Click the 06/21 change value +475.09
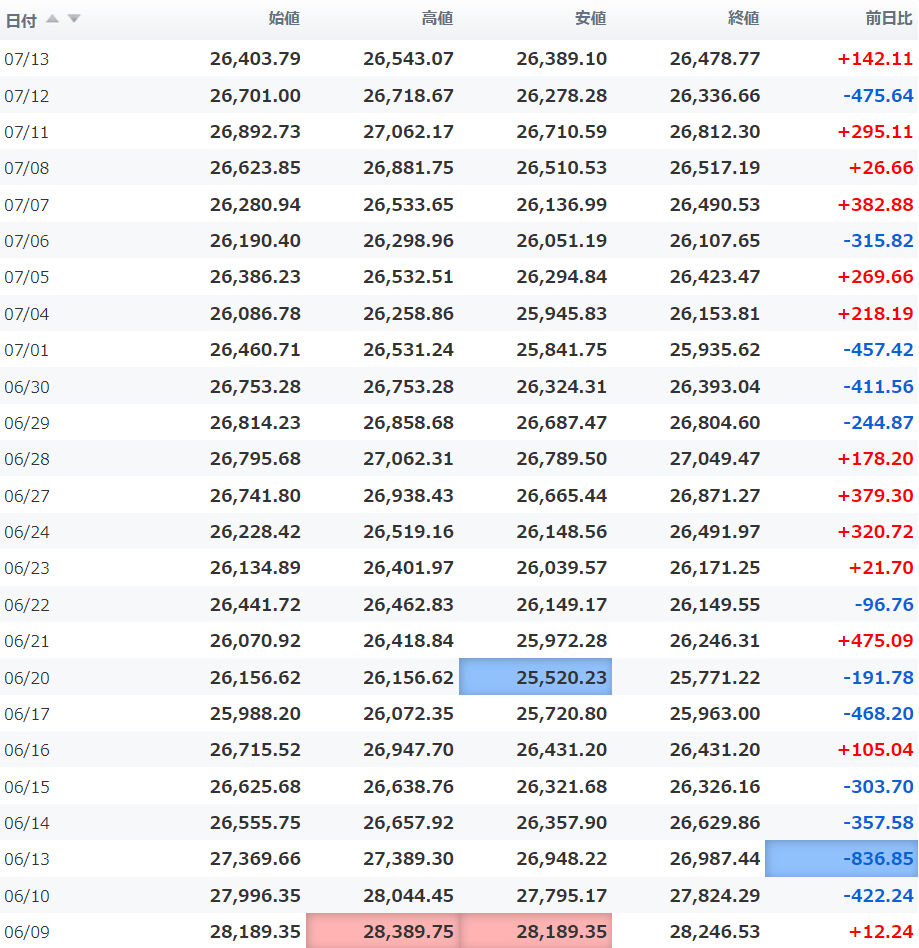This screenshot has width=919, height=948. [875, 641]
